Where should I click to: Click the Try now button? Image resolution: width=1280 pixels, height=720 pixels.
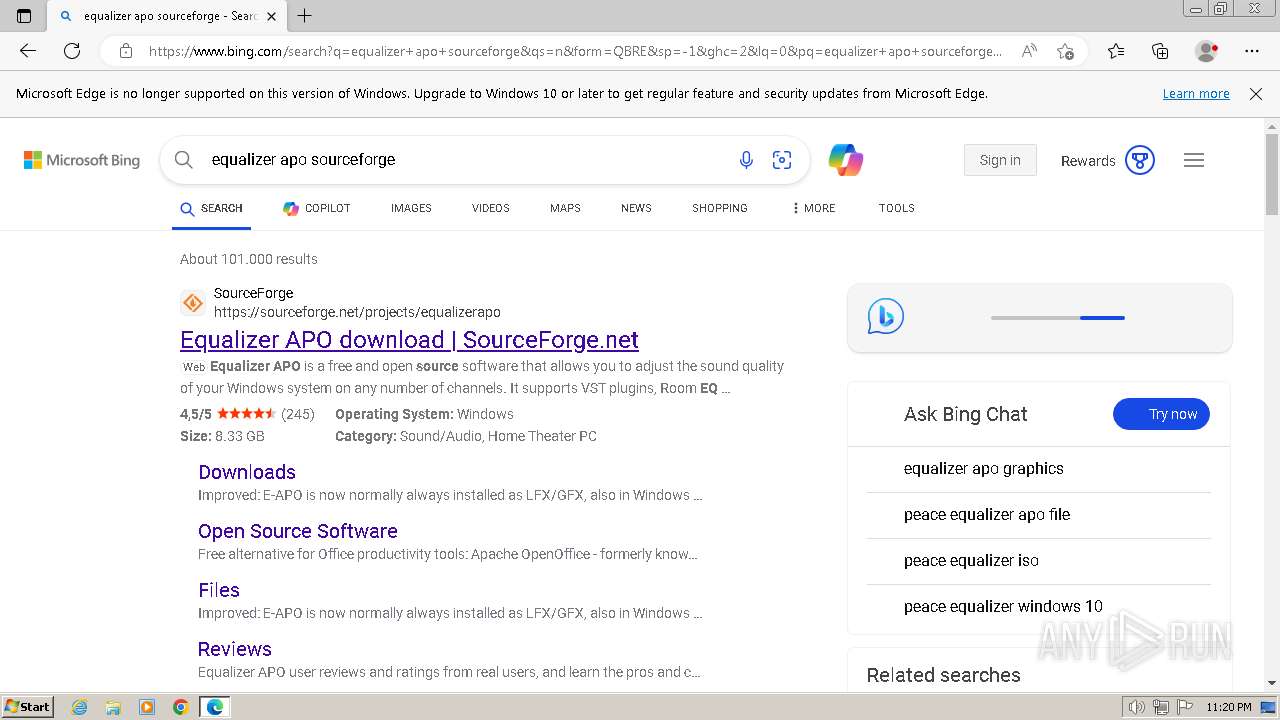(1161, 414)
